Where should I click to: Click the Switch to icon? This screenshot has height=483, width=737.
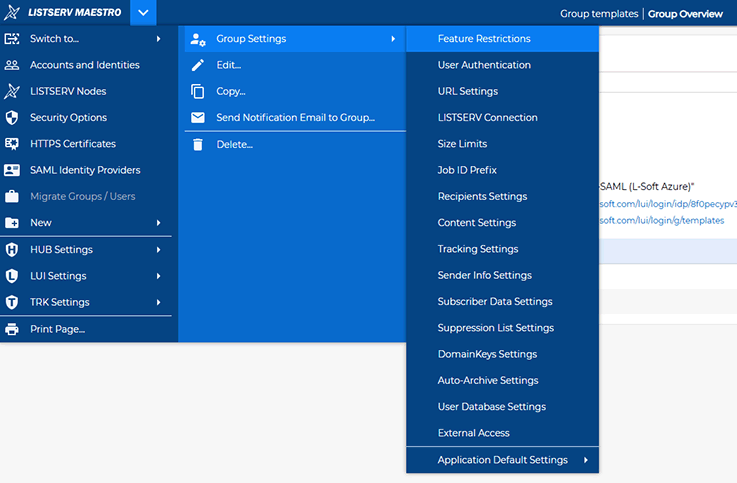tap(12, 39)
